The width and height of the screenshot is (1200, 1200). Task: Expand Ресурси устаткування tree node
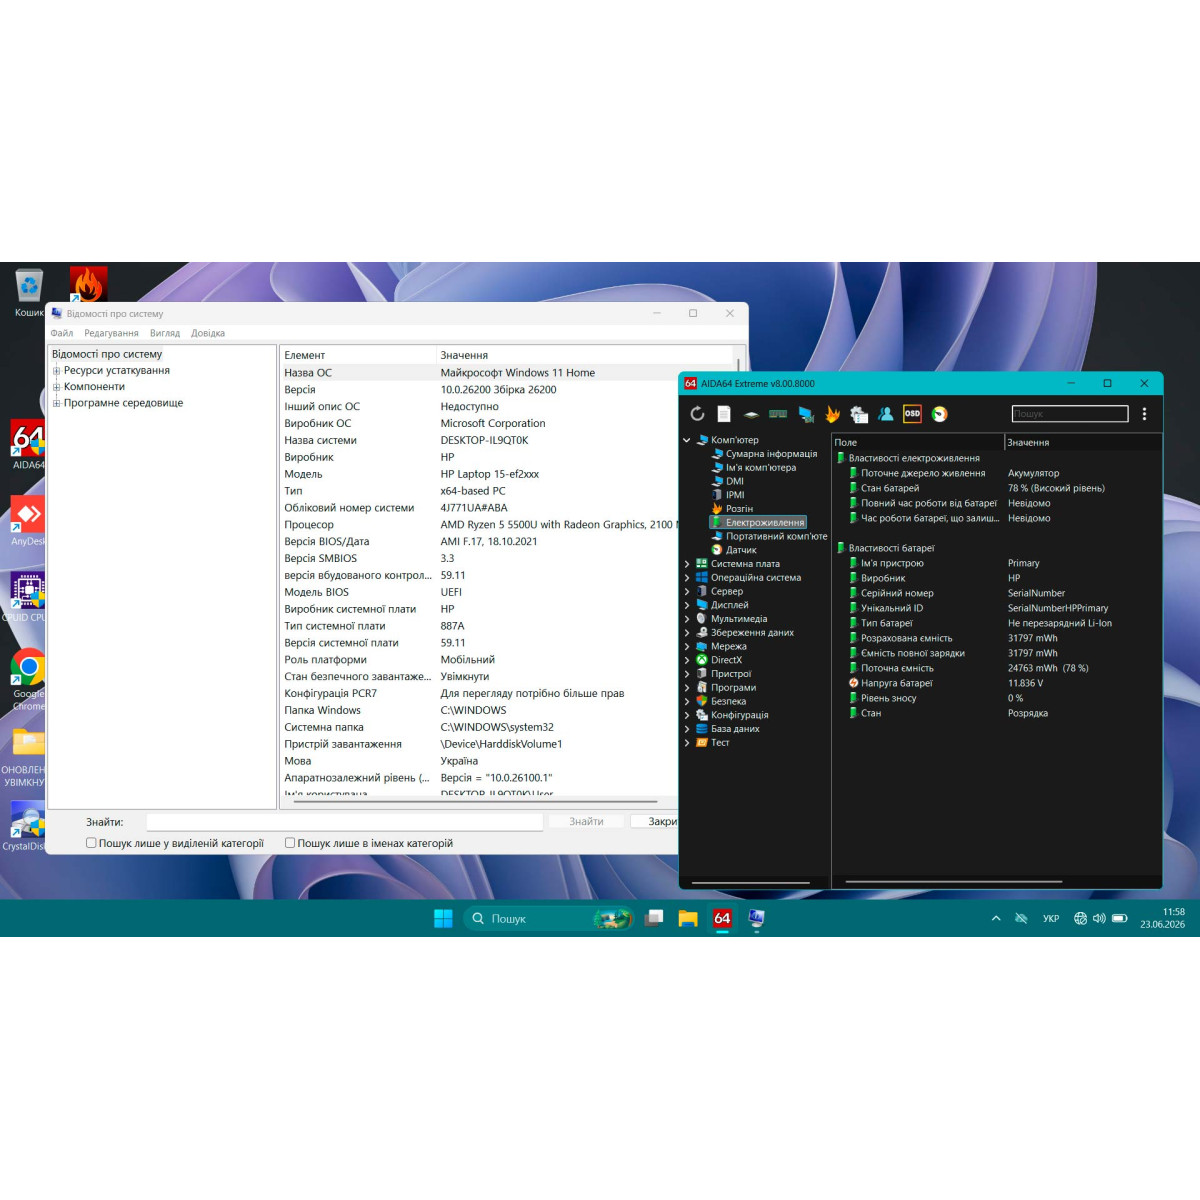(57, 371)
